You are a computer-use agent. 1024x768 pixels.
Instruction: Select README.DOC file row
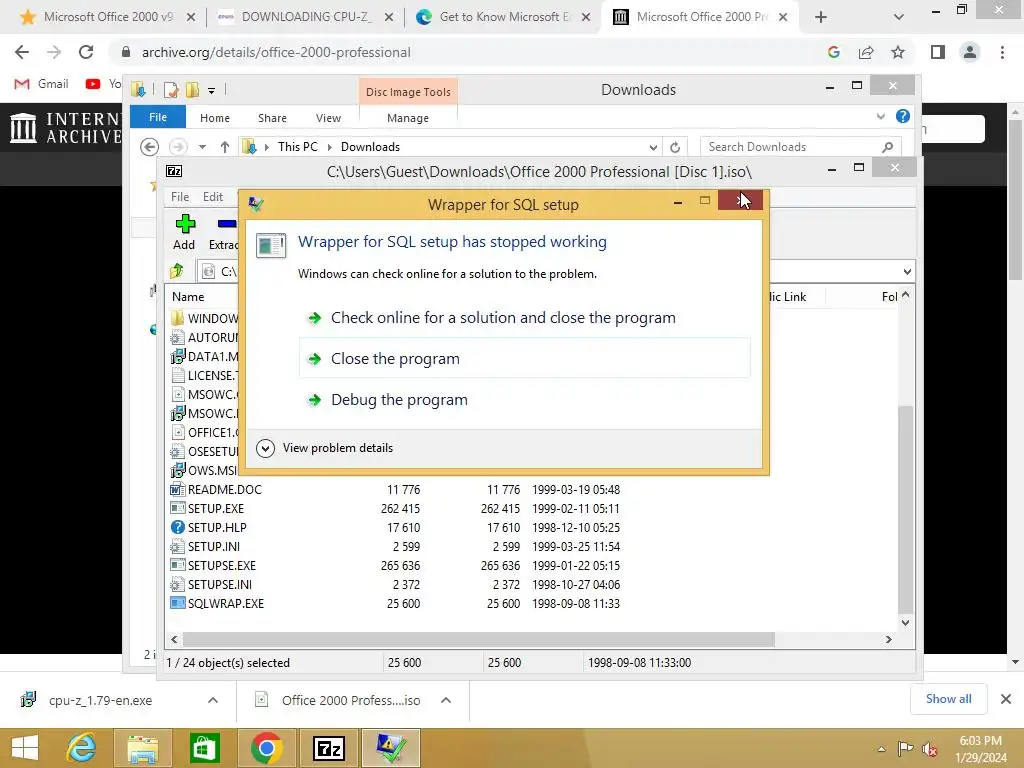tap(394, 489)
